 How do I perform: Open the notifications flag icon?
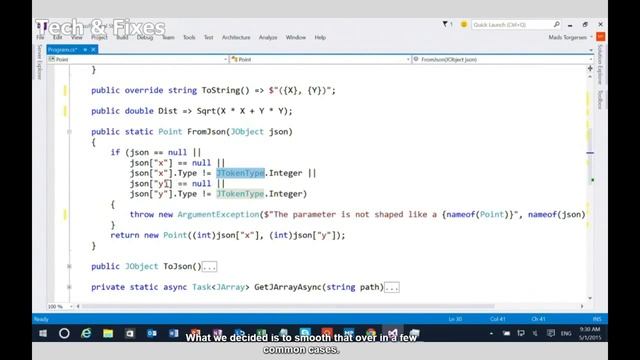coord(445,24)
